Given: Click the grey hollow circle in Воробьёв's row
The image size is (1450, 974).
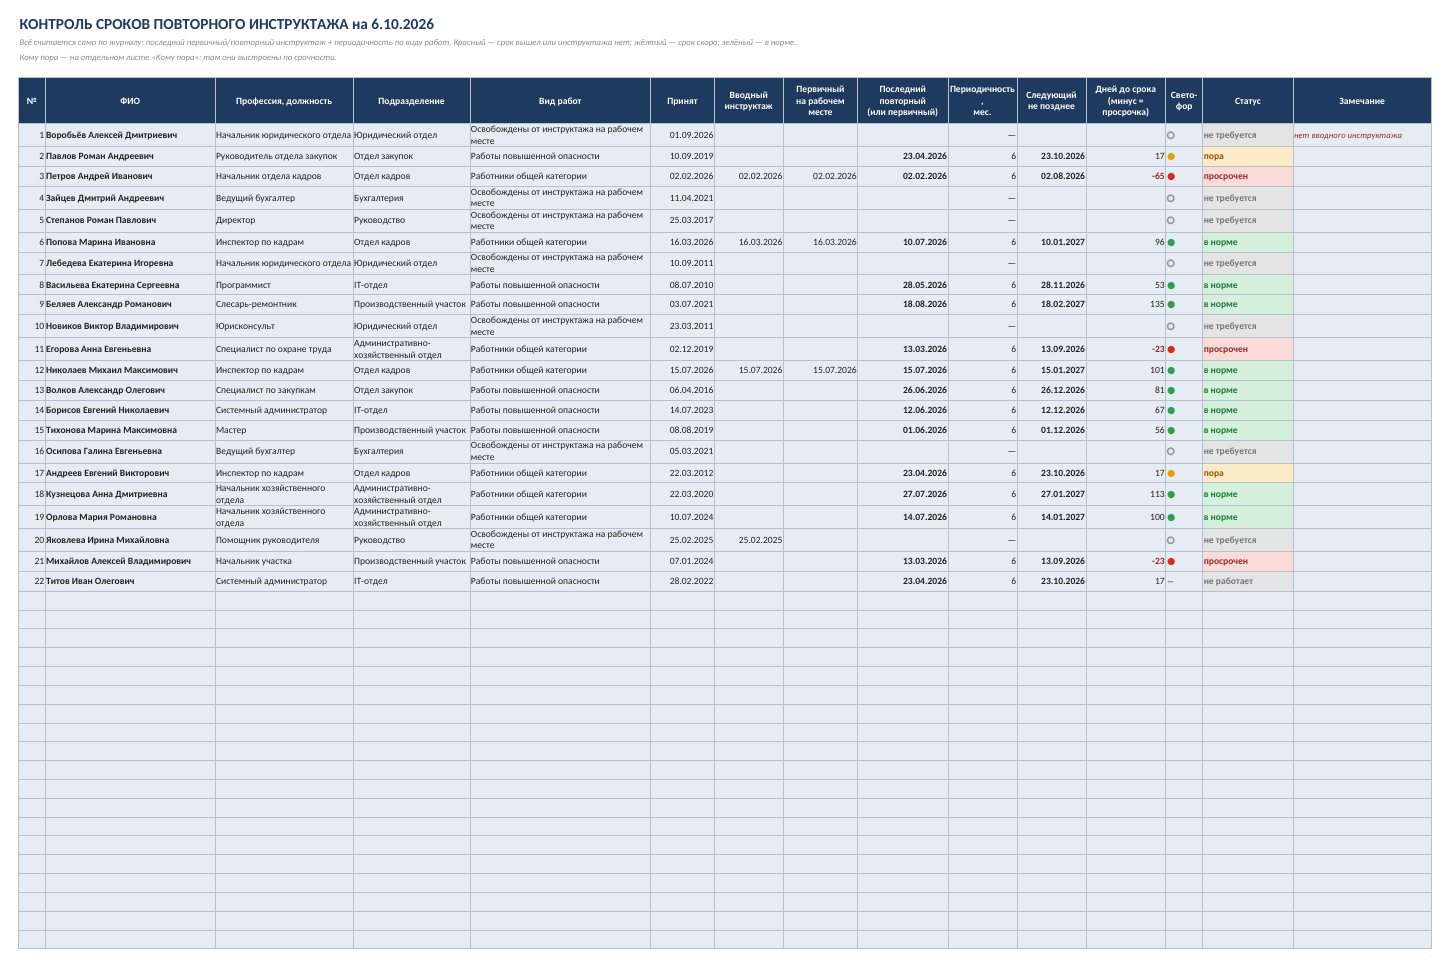Looking at the screenshot, I should [x=1171, y=135].
